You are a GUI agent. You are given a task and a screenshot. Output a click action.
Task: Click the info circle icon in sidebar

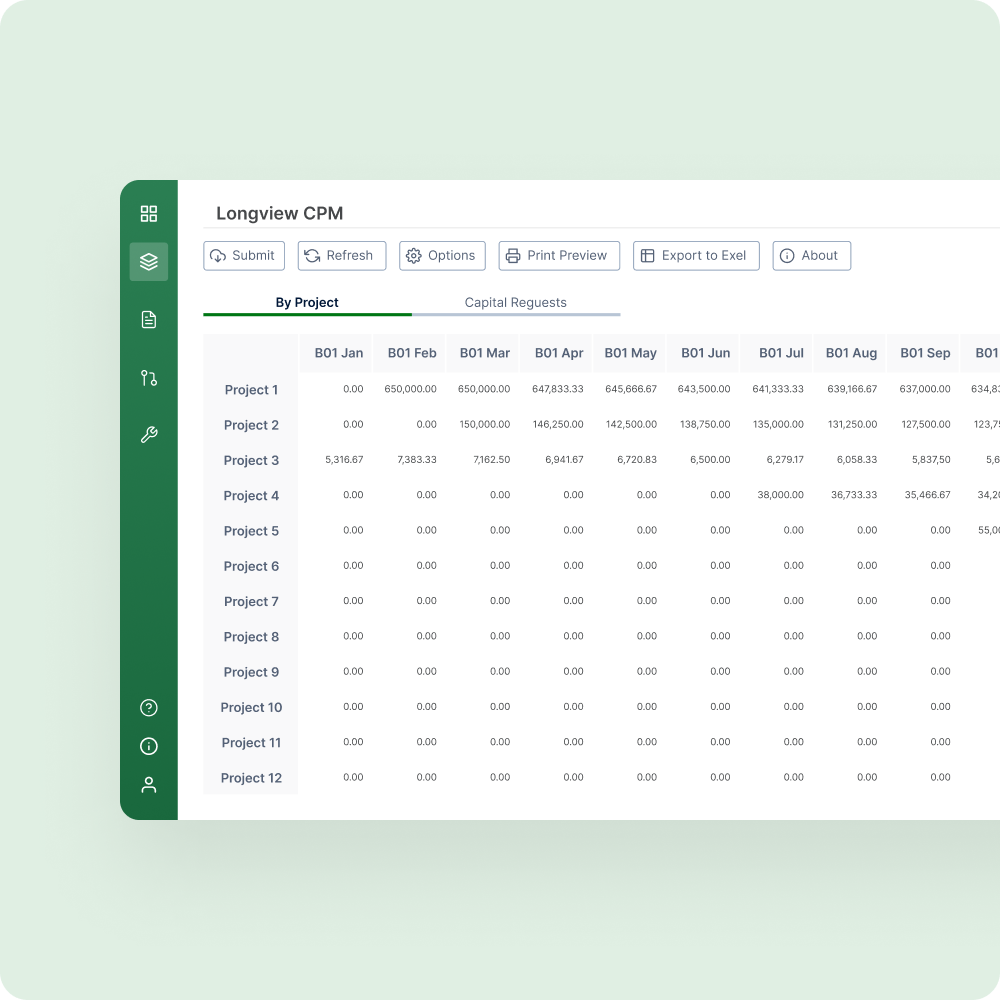coord(149,746)
